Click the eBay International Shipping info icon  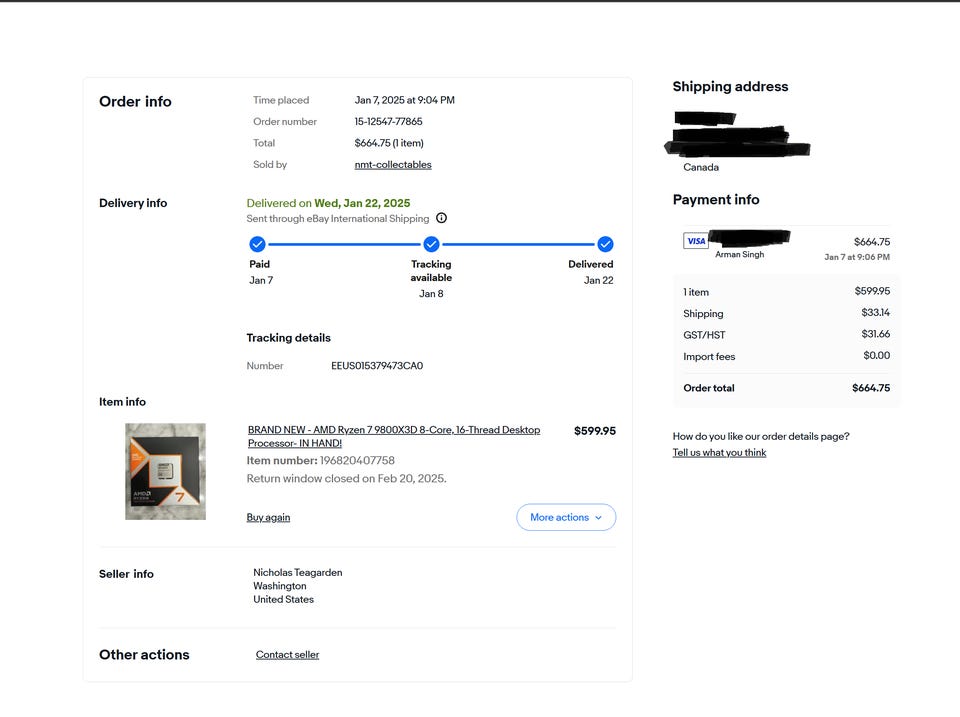click(x=441, y=218)
